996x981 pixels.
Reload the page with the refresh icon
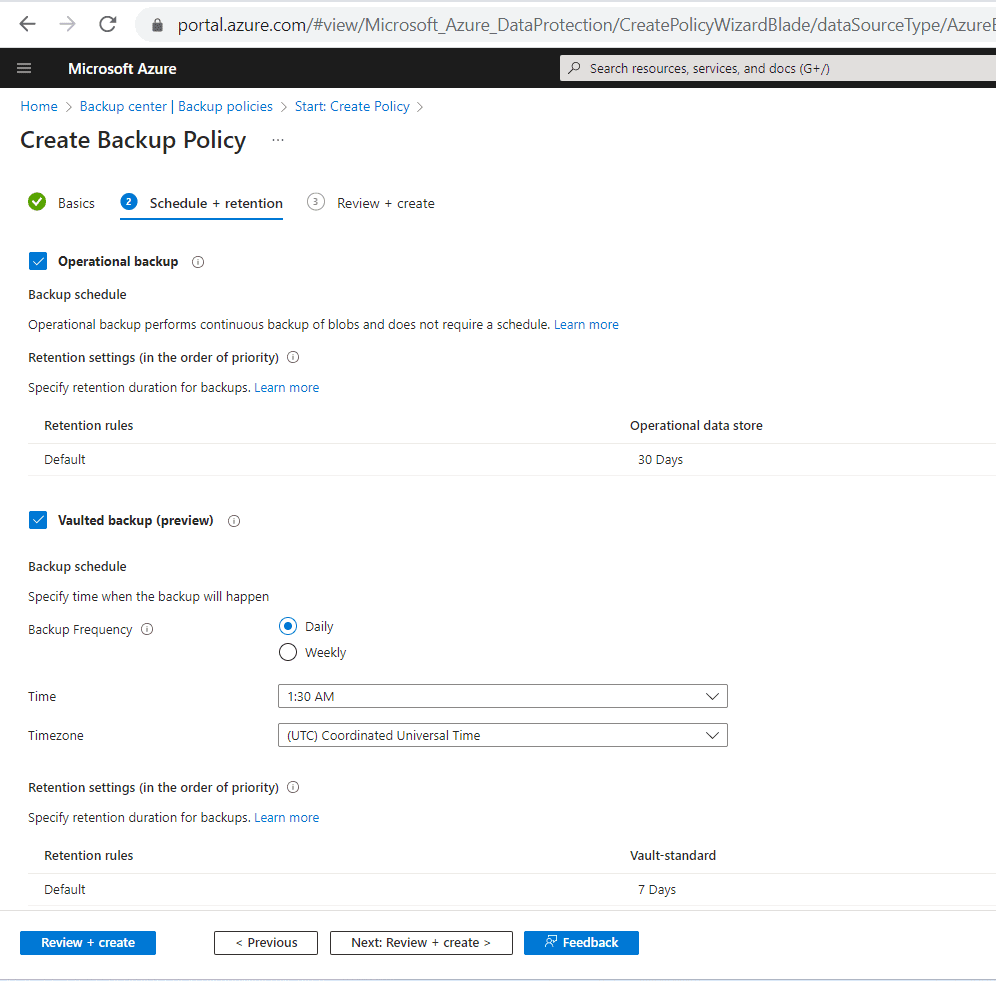click(x=108, y=24)
